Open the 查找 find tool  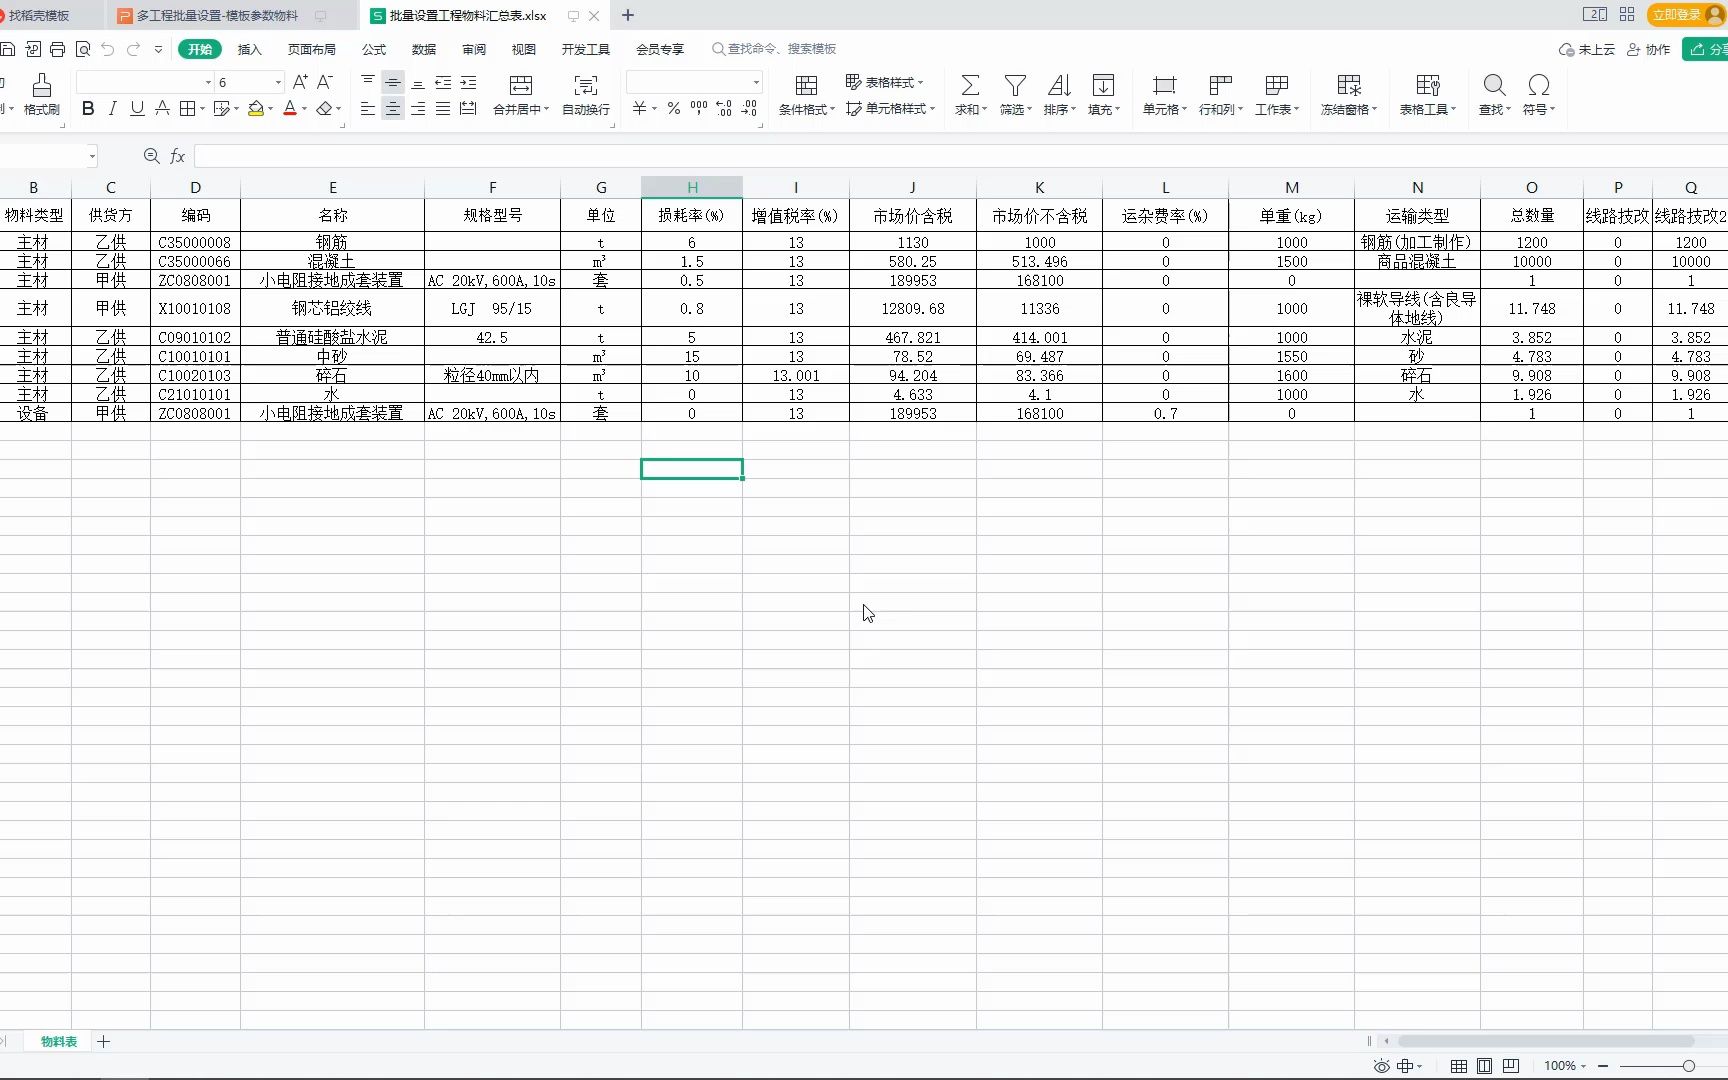1493,95
